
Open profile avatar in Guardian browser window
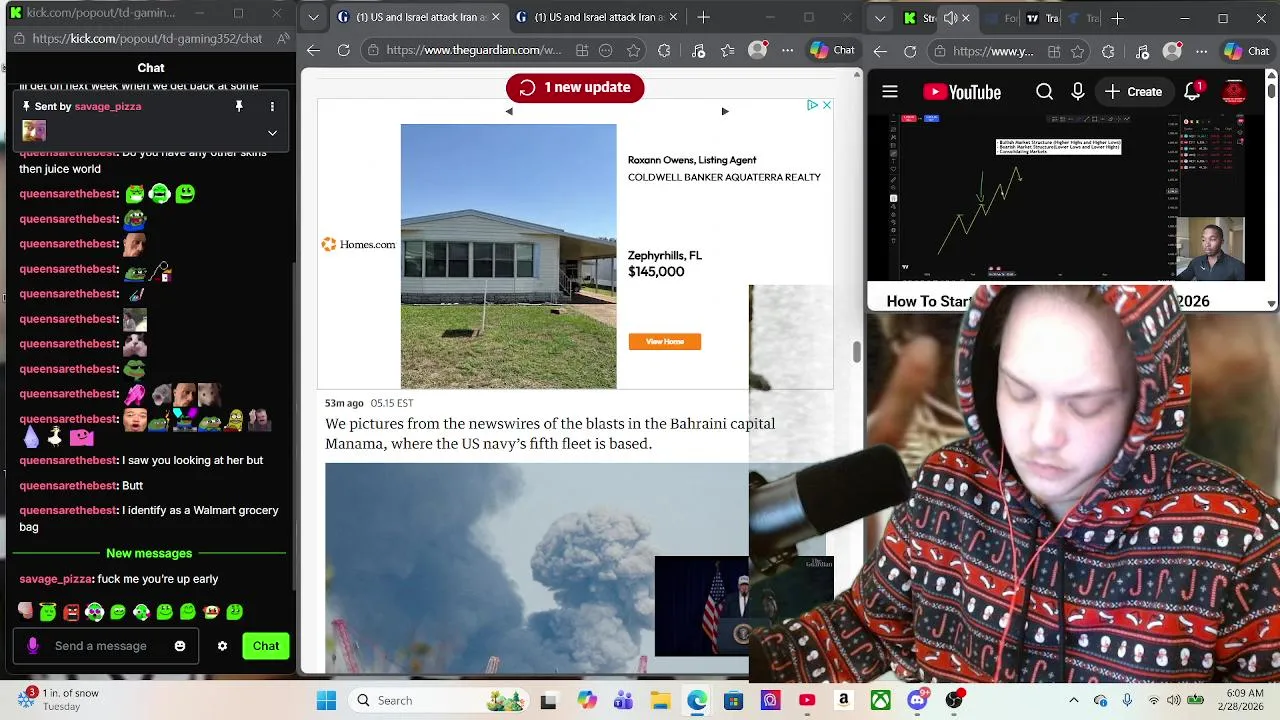coord(759,50)
